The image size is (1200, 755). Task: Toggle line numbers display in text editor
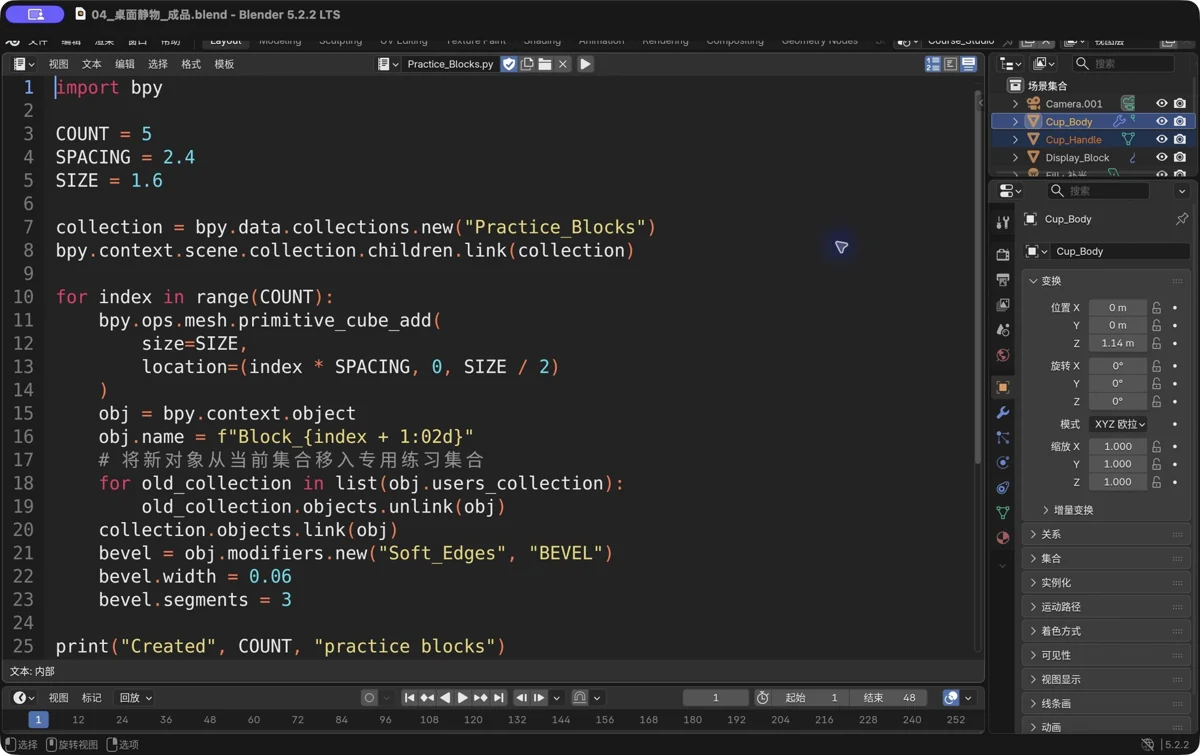coord(933,64)
